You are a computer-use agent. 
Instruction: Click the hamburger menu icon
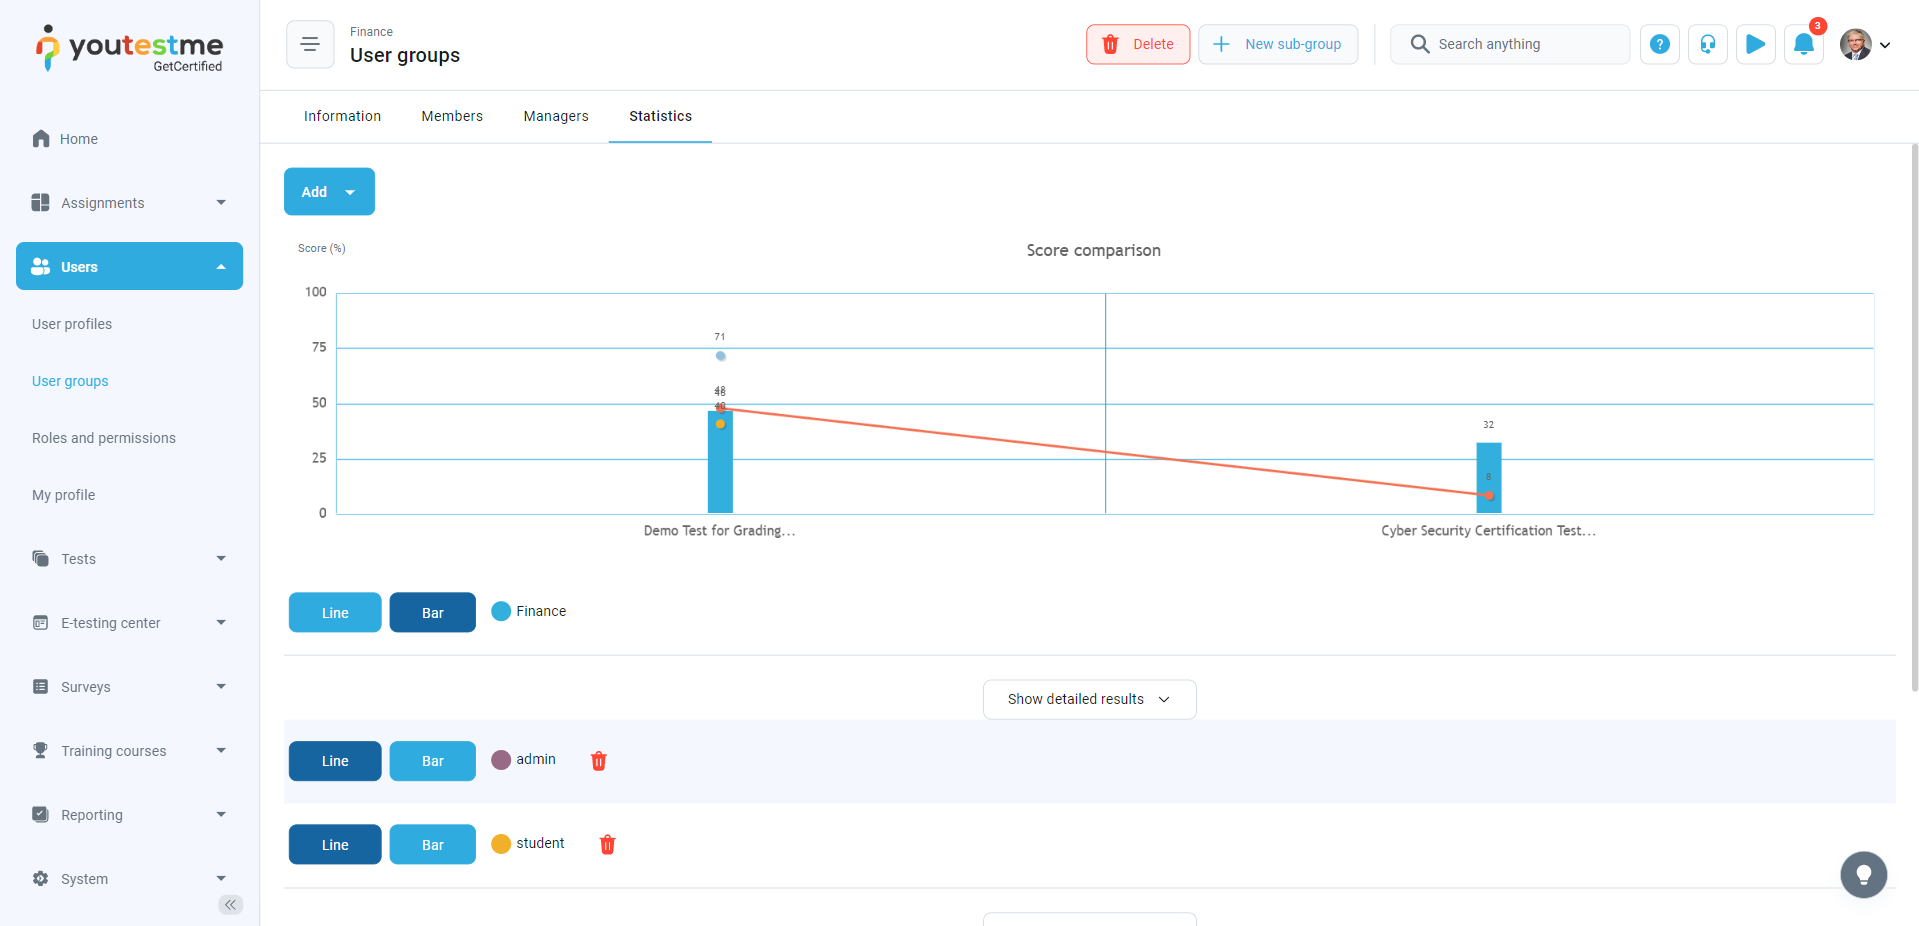pyautogui.click(x=310, y=44)
